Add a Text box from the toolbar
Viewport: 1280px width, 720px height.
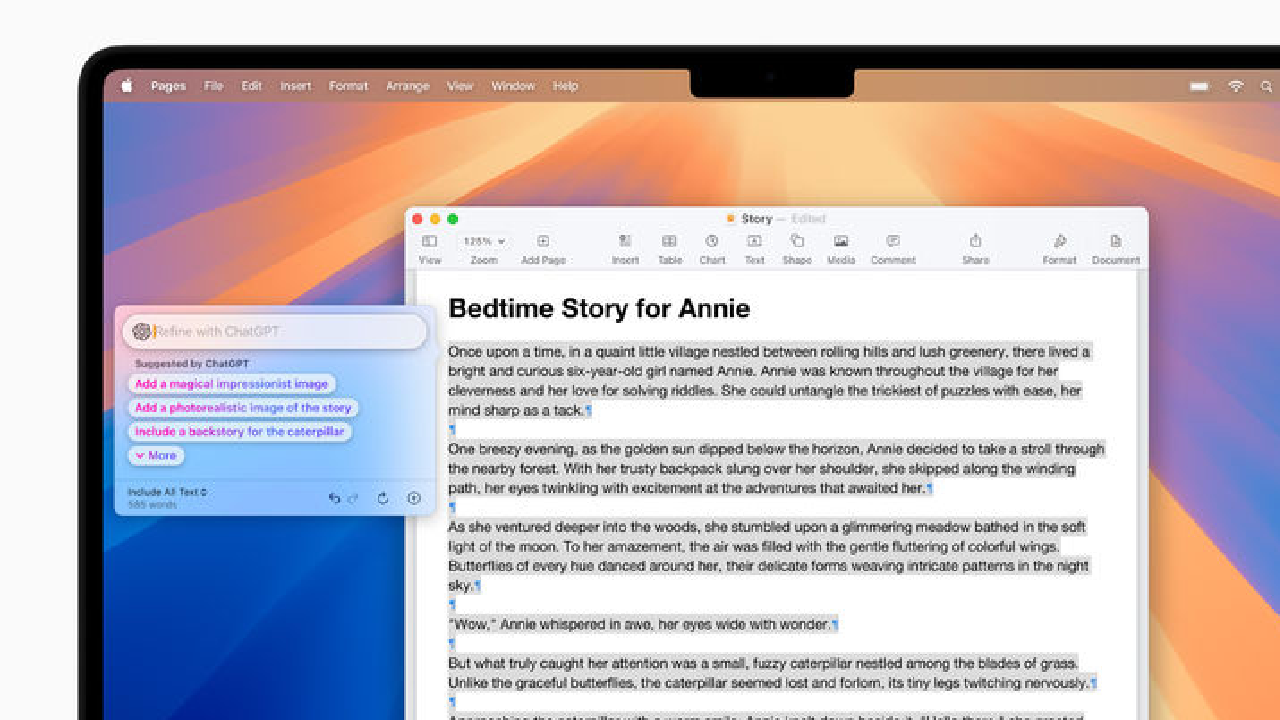(754, 249)
